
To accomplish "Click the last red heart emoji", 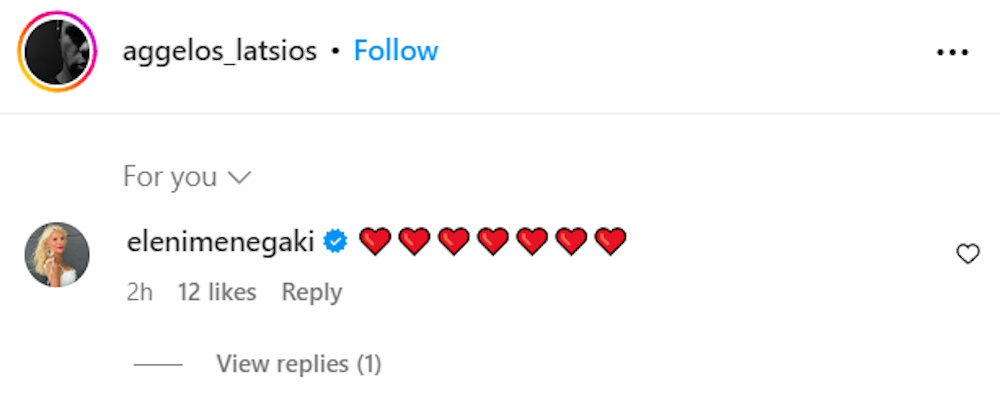I will 610,241.
